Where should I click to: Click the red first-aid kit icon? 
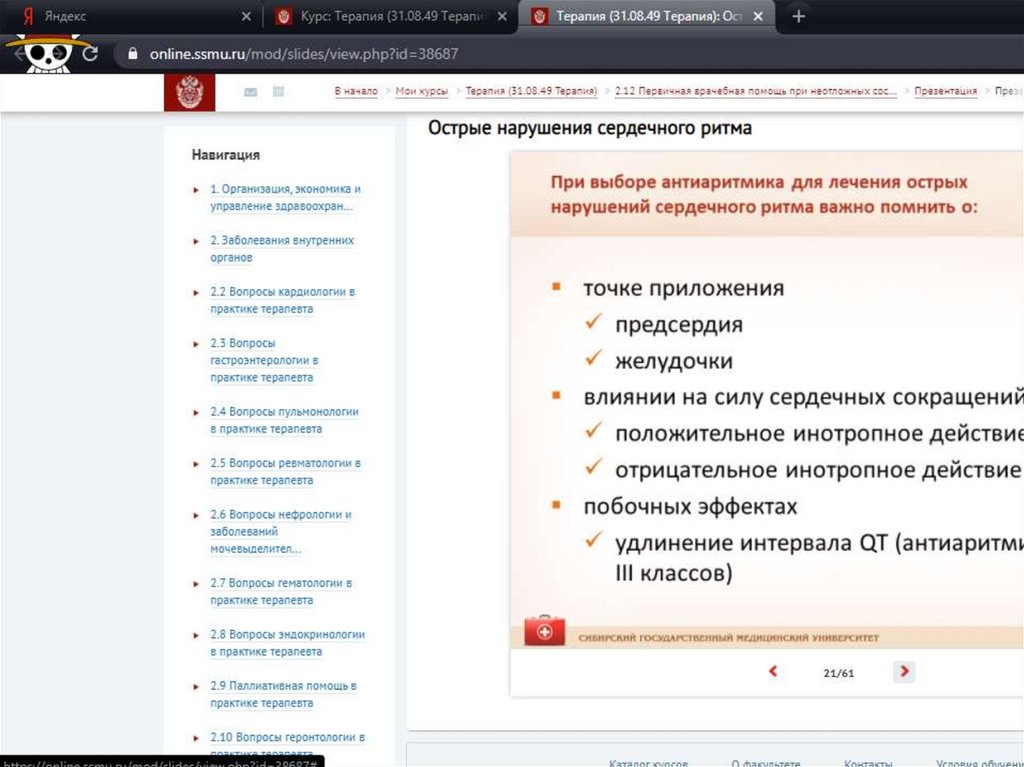545,630
